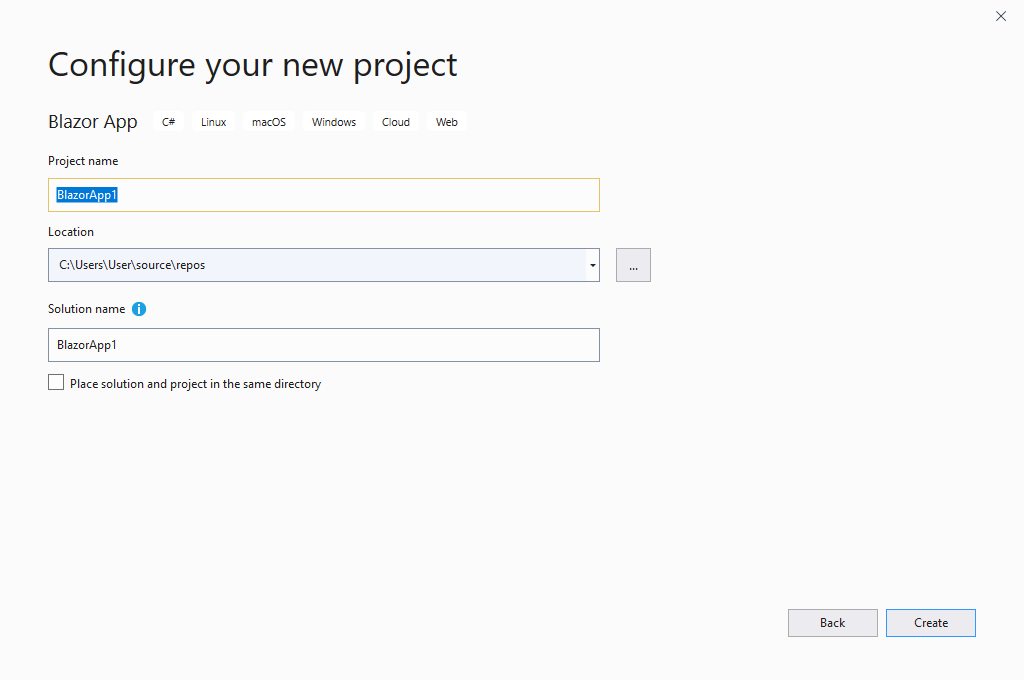Click the Project name label
The height and width of the screenshot is (680, 1024).
click(x=83, y=161)
